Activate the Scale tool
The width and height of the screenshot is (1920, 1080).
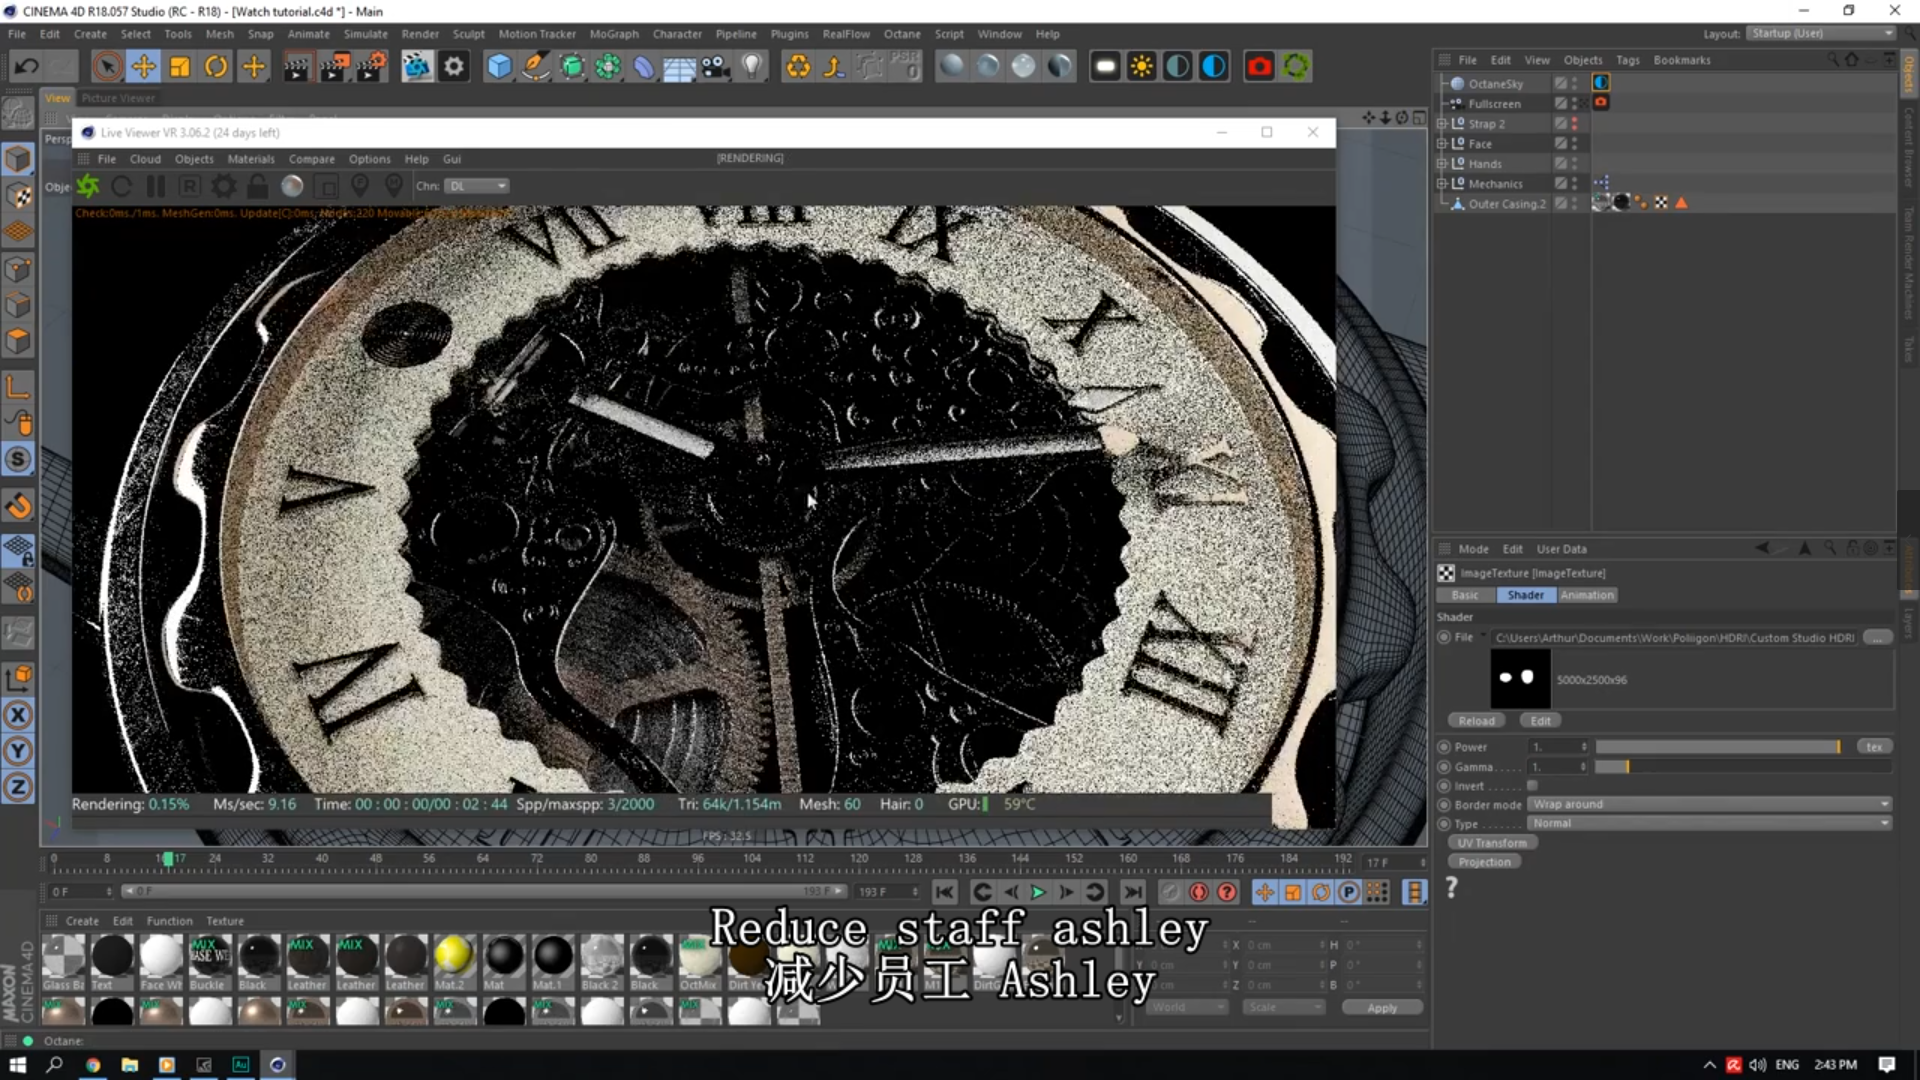tap(180, 67)
